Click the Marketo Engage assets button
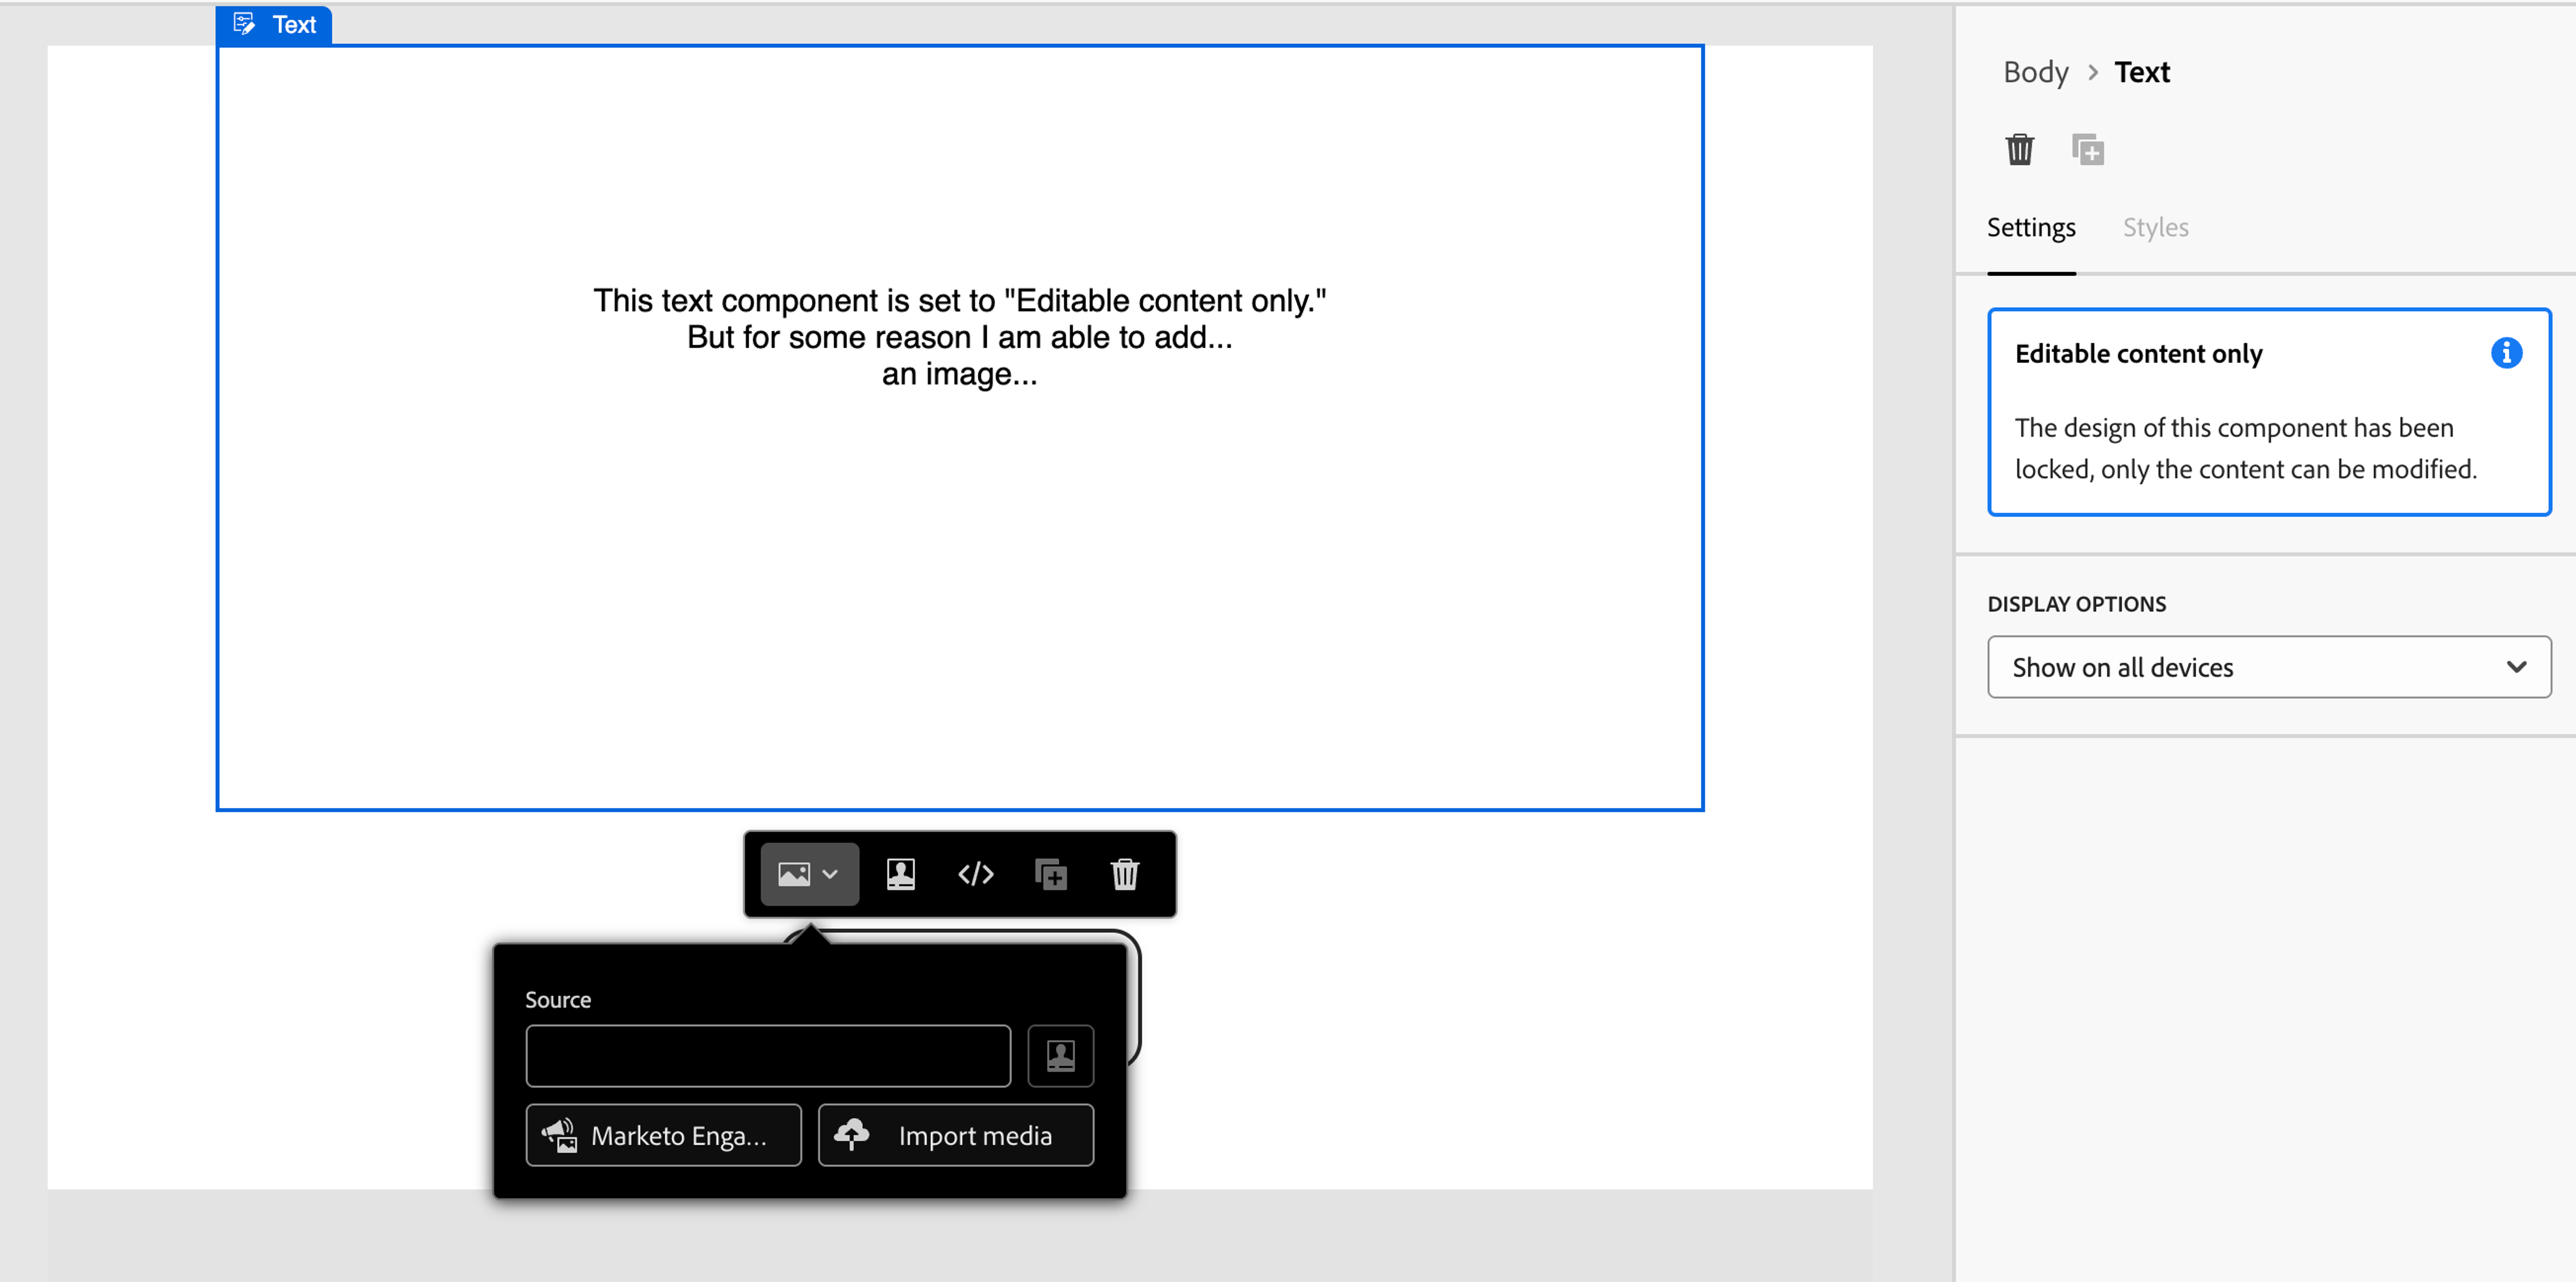This screenshot has width=2576, height=1282. click(664, 1135)
